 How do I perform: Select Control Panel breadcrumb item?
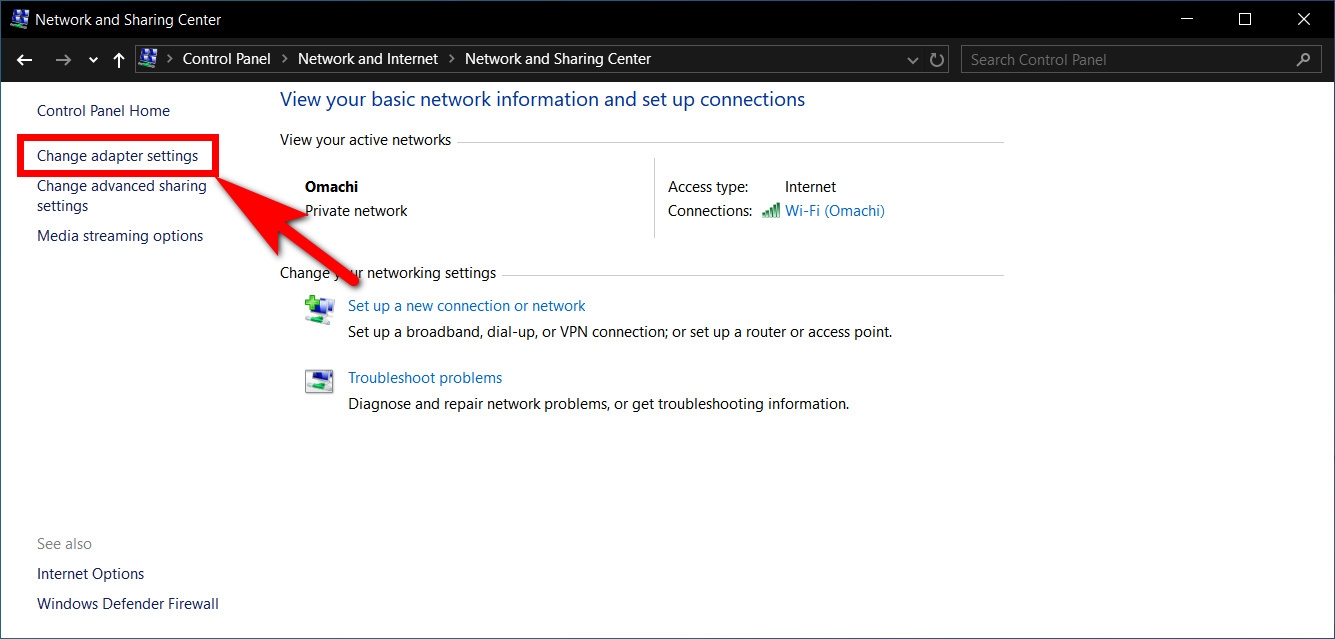226,59
